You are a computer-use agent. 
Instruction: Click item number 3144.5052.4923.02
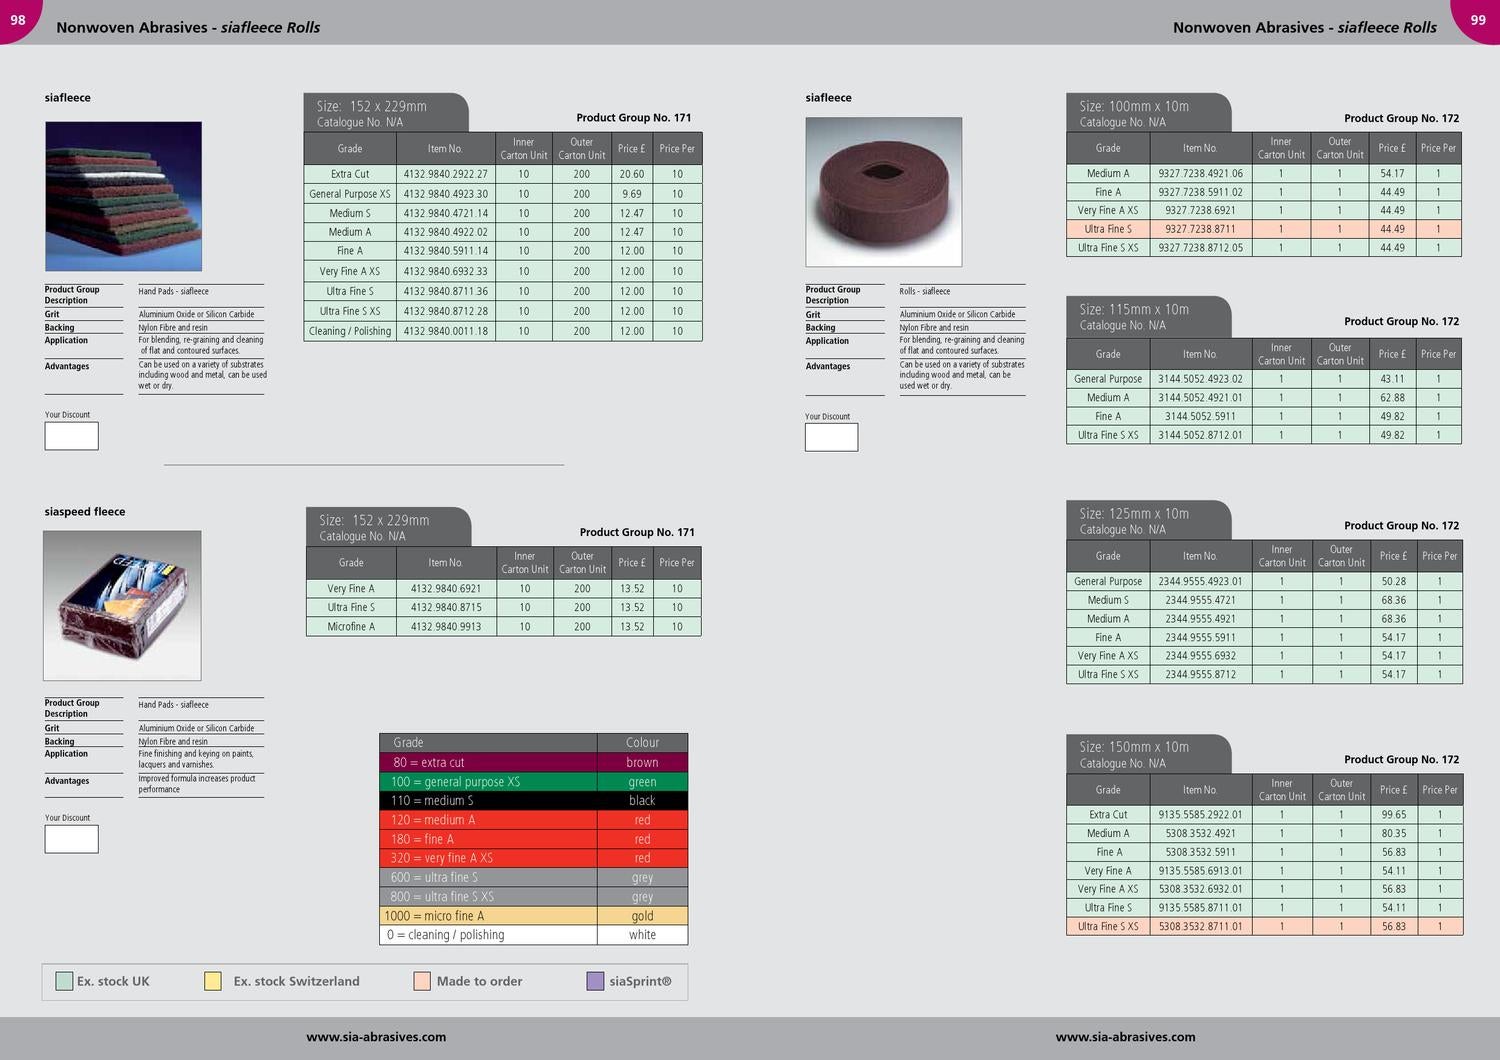click(x=1201, y=379)
